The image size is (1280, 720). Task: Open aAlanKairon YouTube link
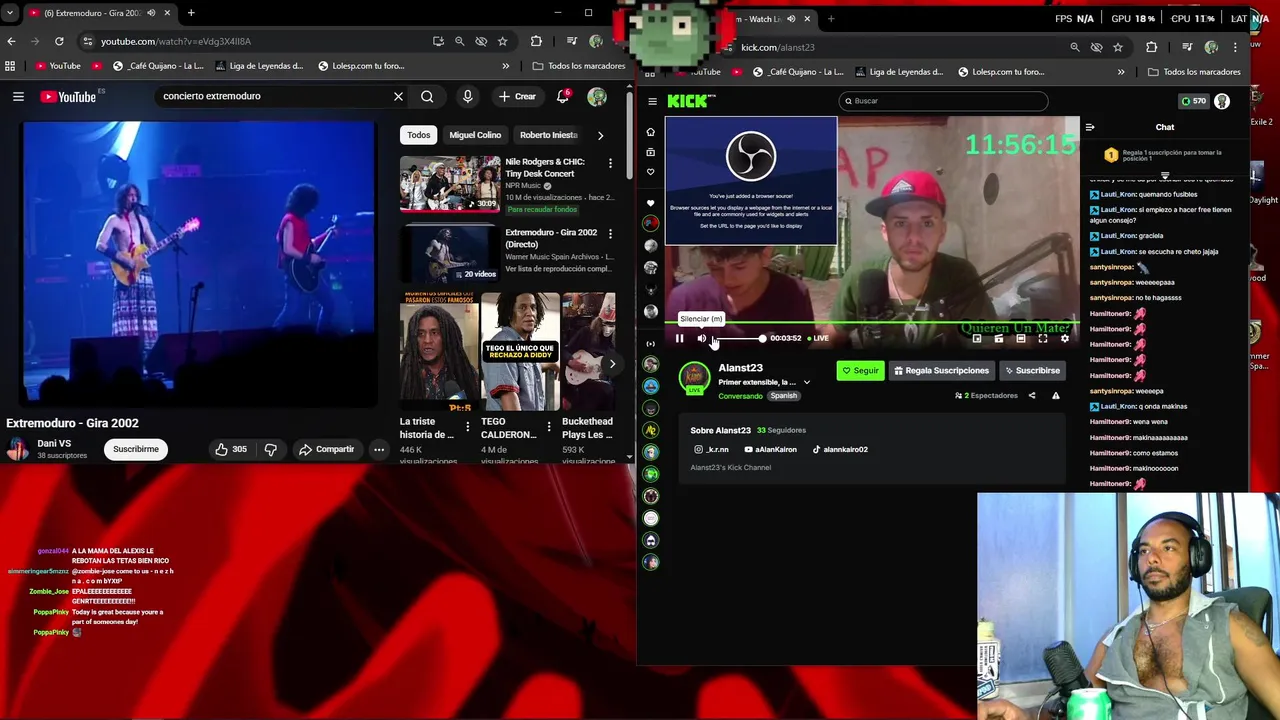coord(770,450)
